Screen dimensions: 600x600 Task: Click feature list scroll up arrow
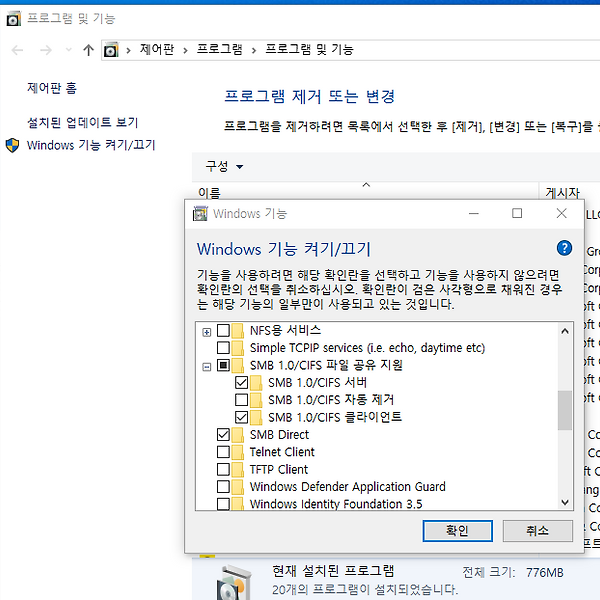point(565,331)
